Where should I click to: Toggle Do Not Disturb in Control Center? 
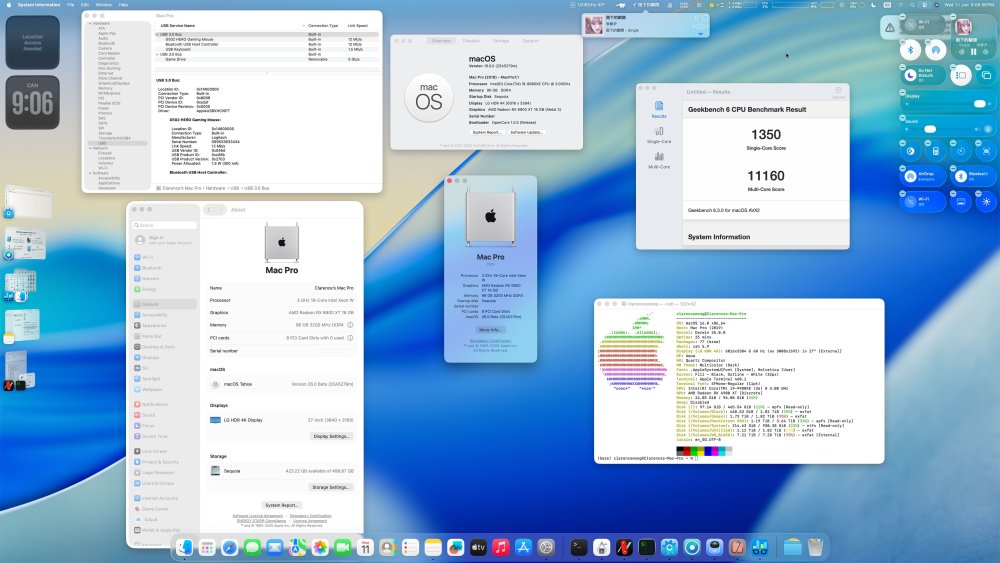pyautogui.click(x=923, y=75)
